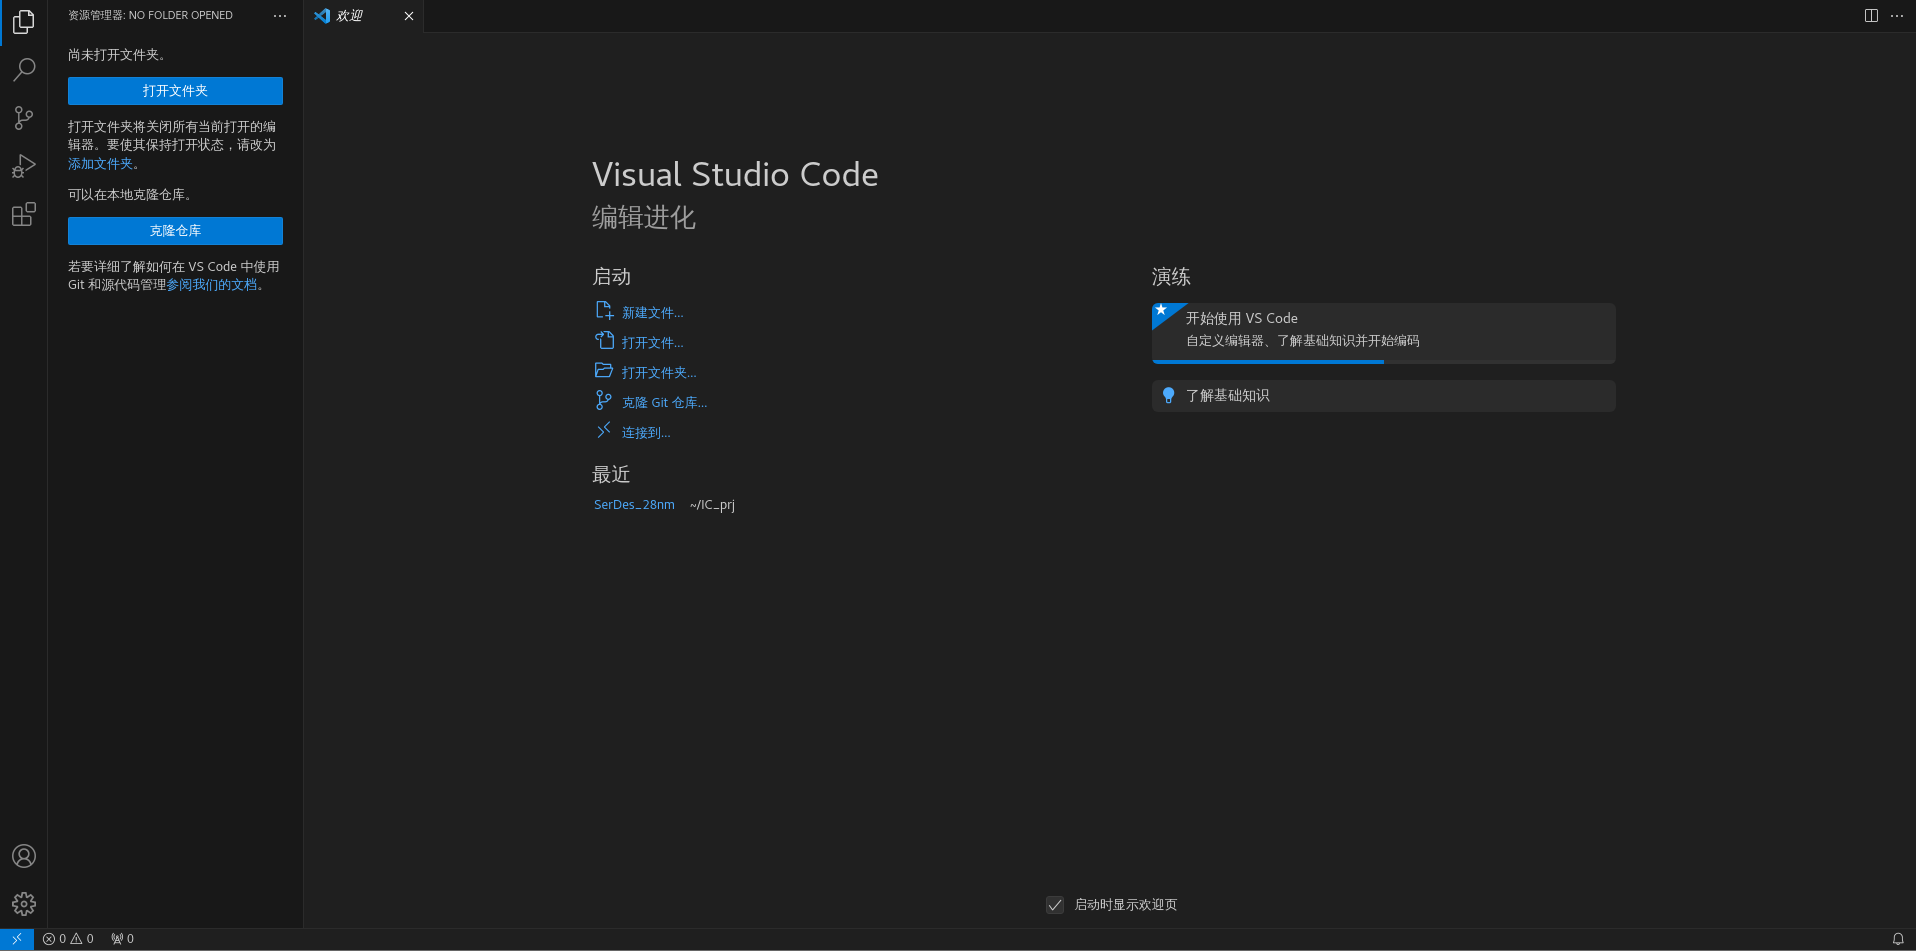Click the 克隆仓库 button in sidebar
Viewport: 1916px width, 951px height.
click(x=175, y=231)
